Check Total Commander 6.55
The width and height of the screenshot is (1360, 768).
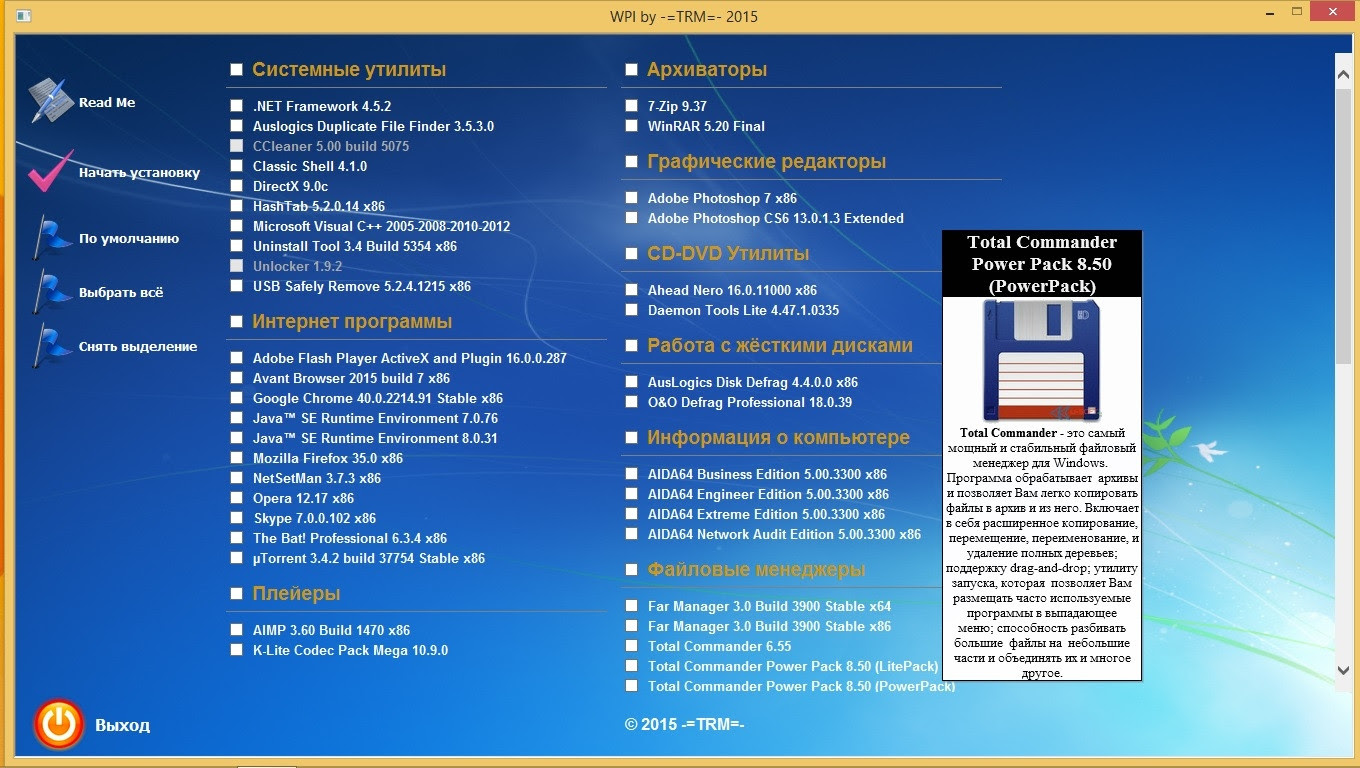pyautogui.click(x=631, y=646)
